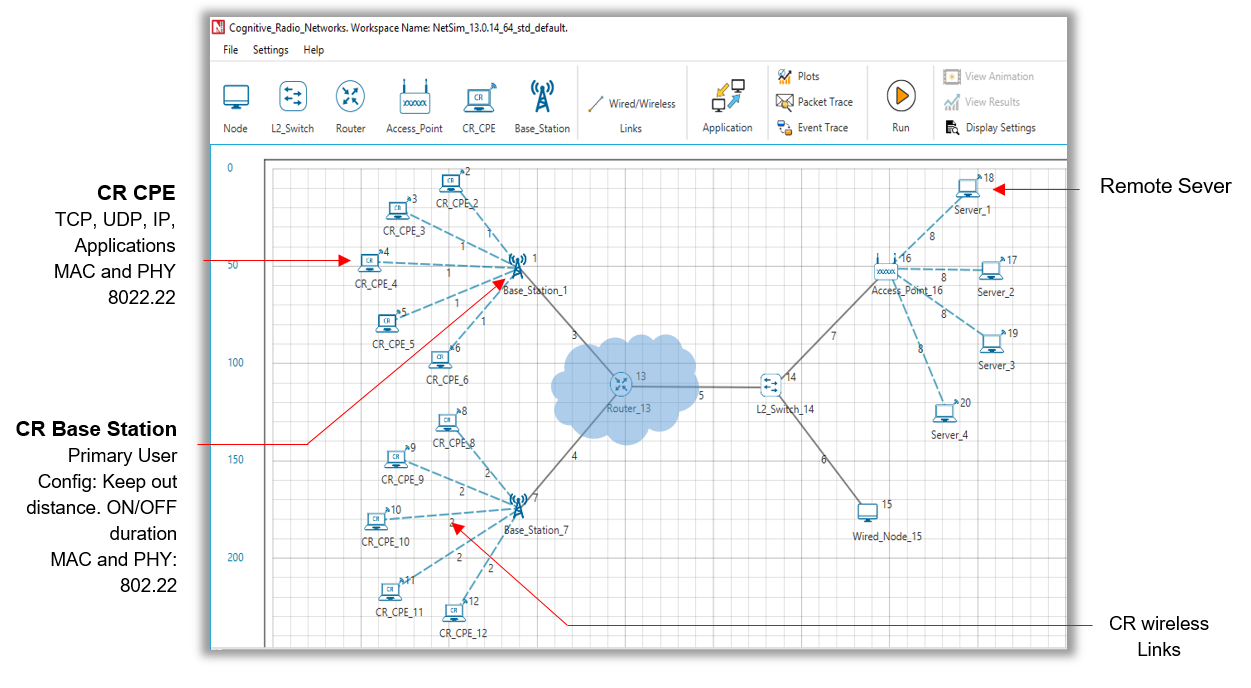
Task: Select the L2_Switch_14 device on canvas
Action: 771,384
